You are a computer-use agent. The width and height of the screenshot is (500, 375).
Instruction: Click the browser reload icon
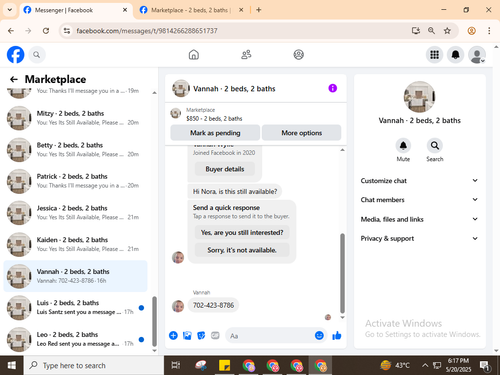point(46,31)
